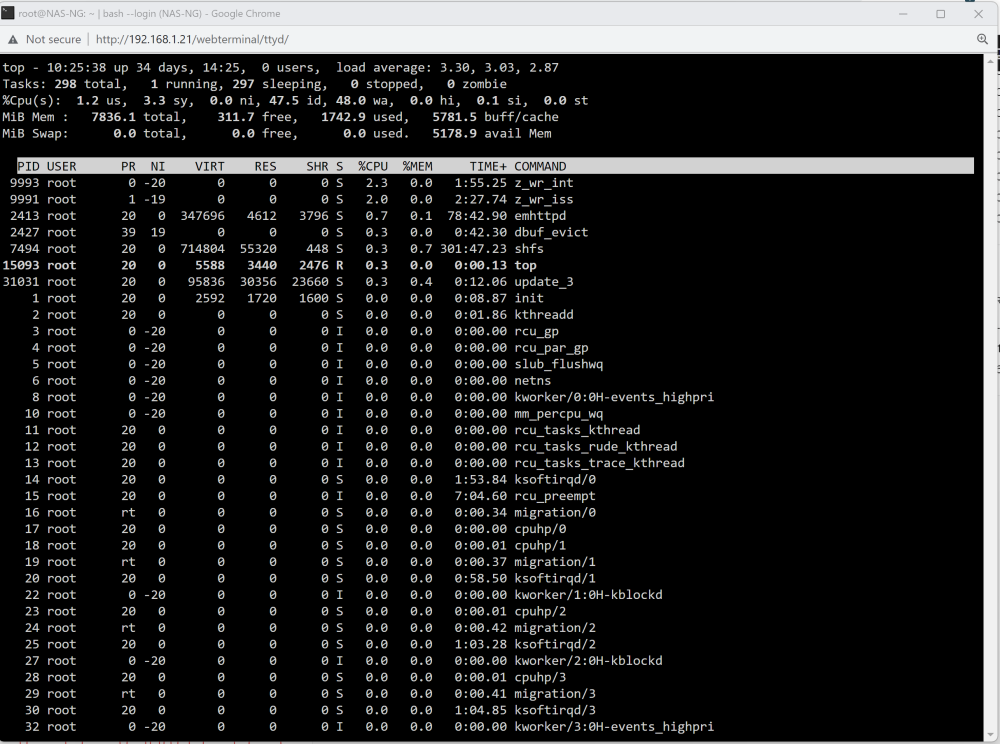Click the 301:47.23 time value for shfs
1000x744 pixels.
point(474,249)
